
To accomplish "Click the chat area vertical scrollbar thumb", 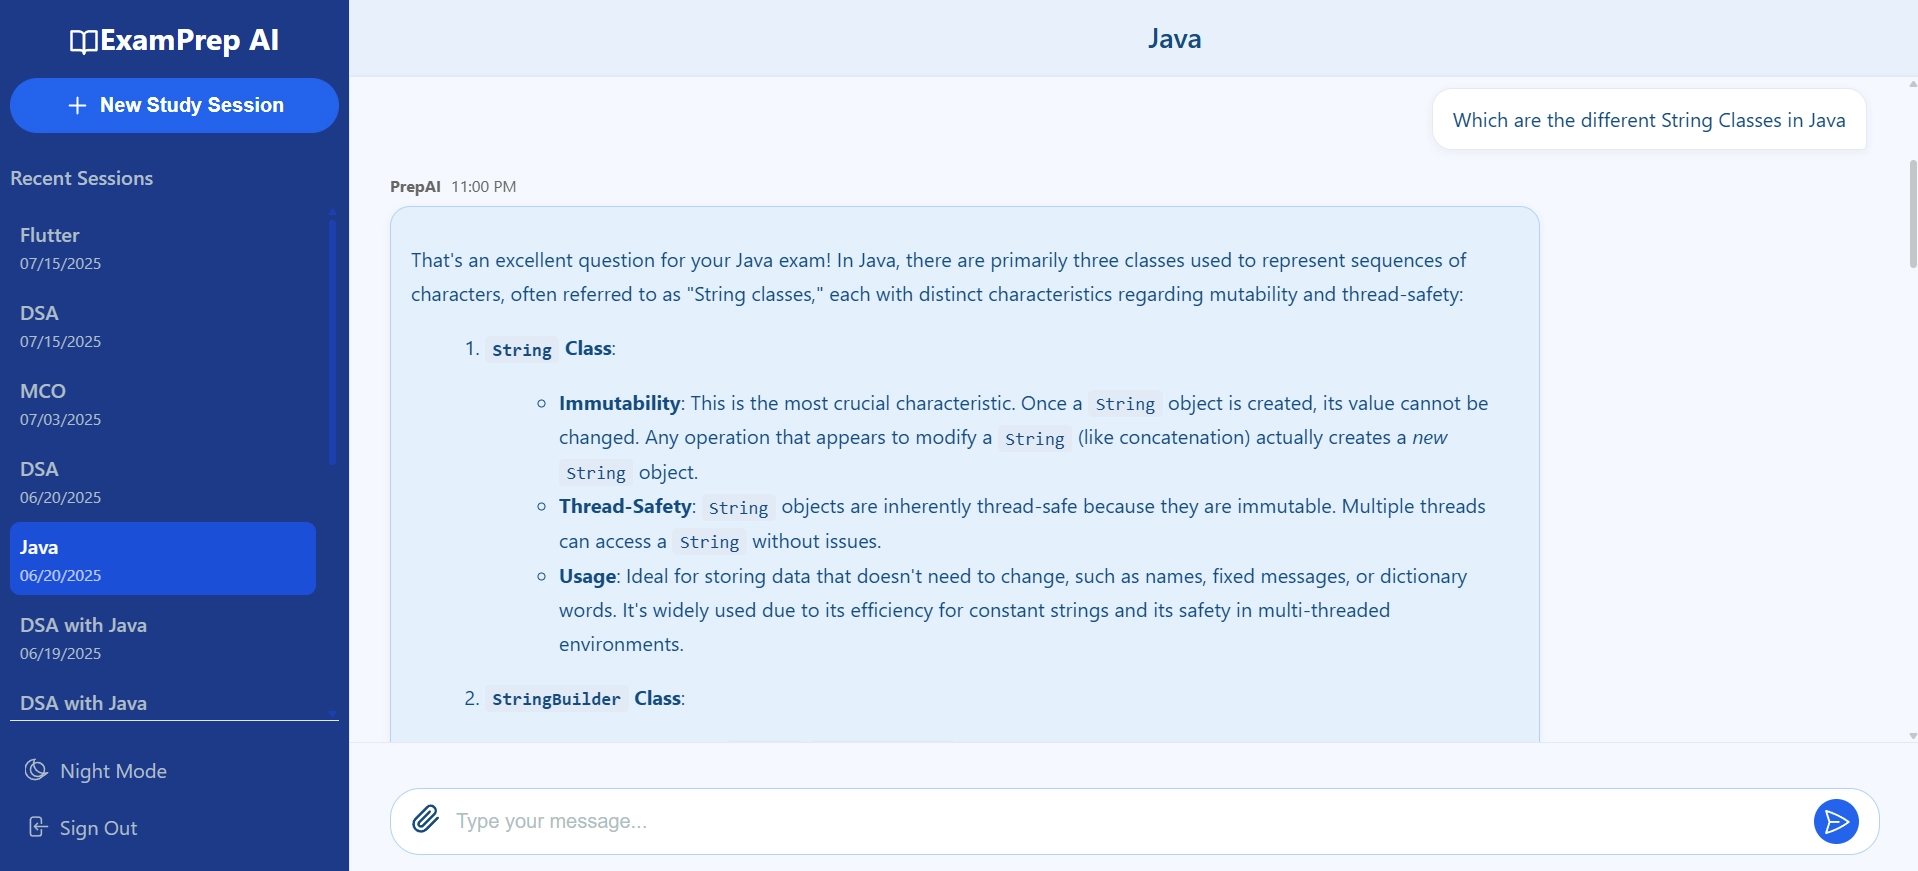I will coord(1912,214).
